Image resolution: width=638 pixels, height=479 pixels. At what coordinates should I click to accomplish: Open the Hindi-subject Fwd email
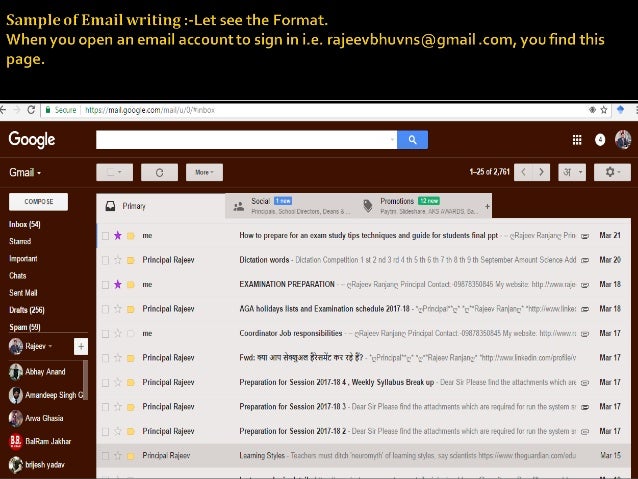364,358
